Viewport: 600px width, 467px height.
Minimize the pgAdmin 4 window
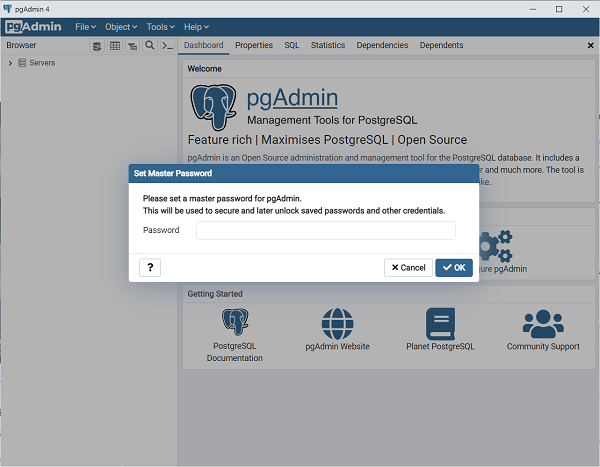click(x=533, y=9)
